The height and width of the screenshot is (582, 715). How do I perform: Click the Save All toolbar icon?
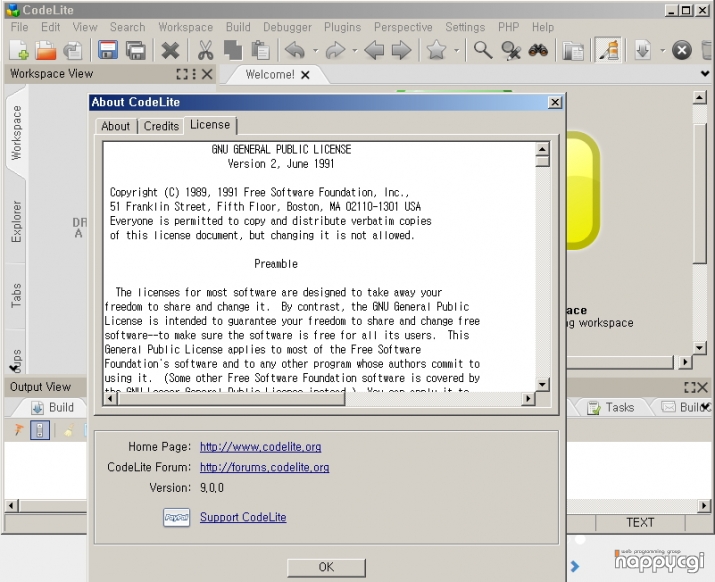click(135, 50)
